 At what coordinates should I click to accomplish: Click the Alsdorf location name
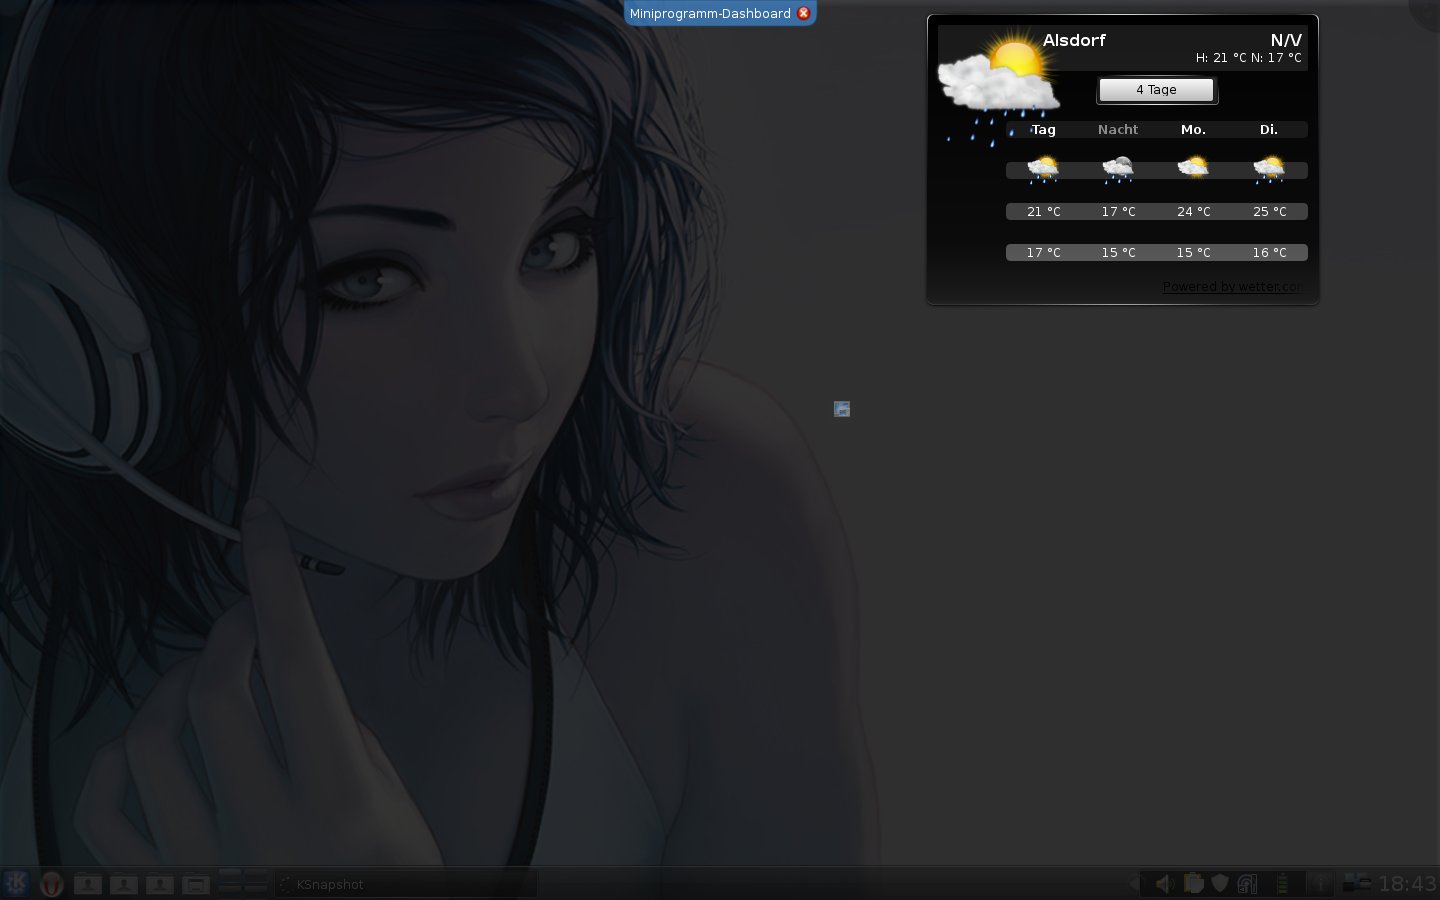point(1074,40)
